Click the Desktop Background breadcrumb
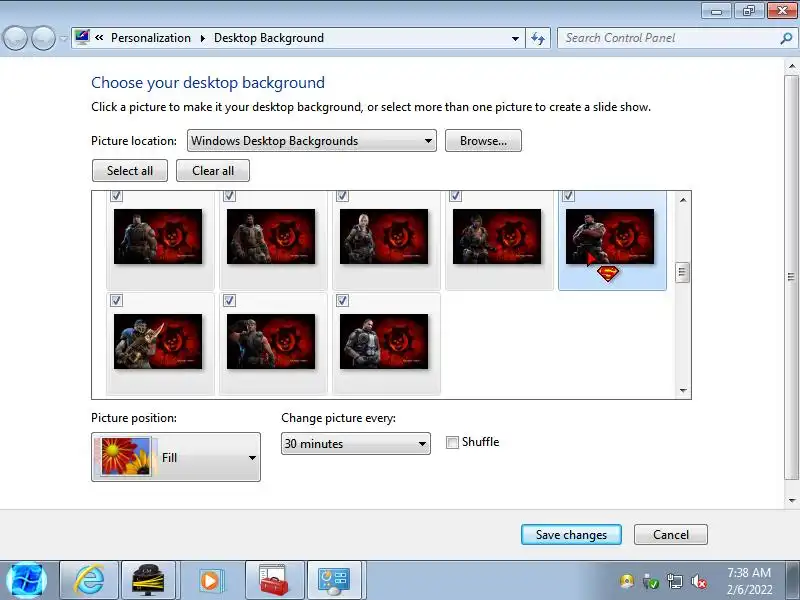This screenshot has height=600, width=800. [x=269, y=38]
